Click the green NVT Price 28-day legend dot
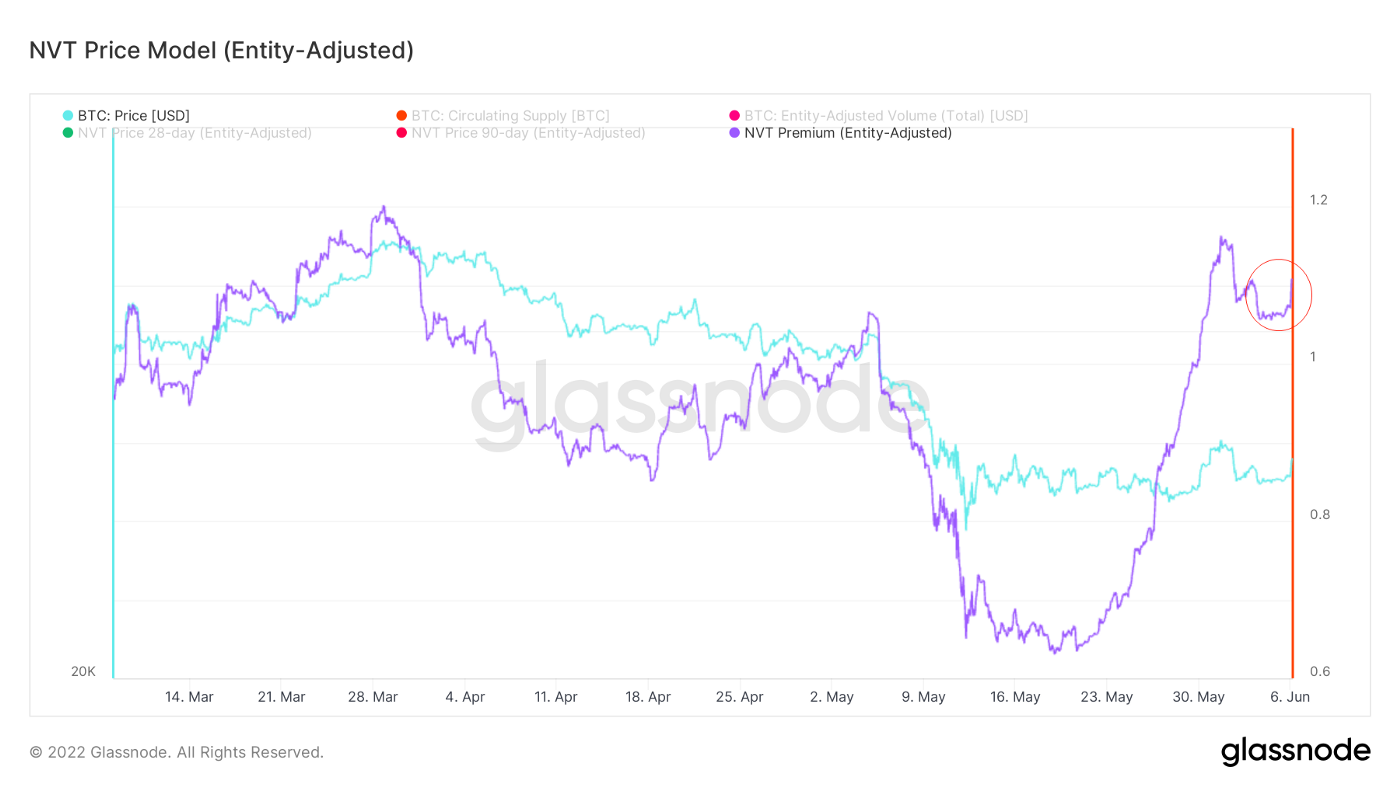This screenshot has height=787, width=1400. (x=68, y=133)
